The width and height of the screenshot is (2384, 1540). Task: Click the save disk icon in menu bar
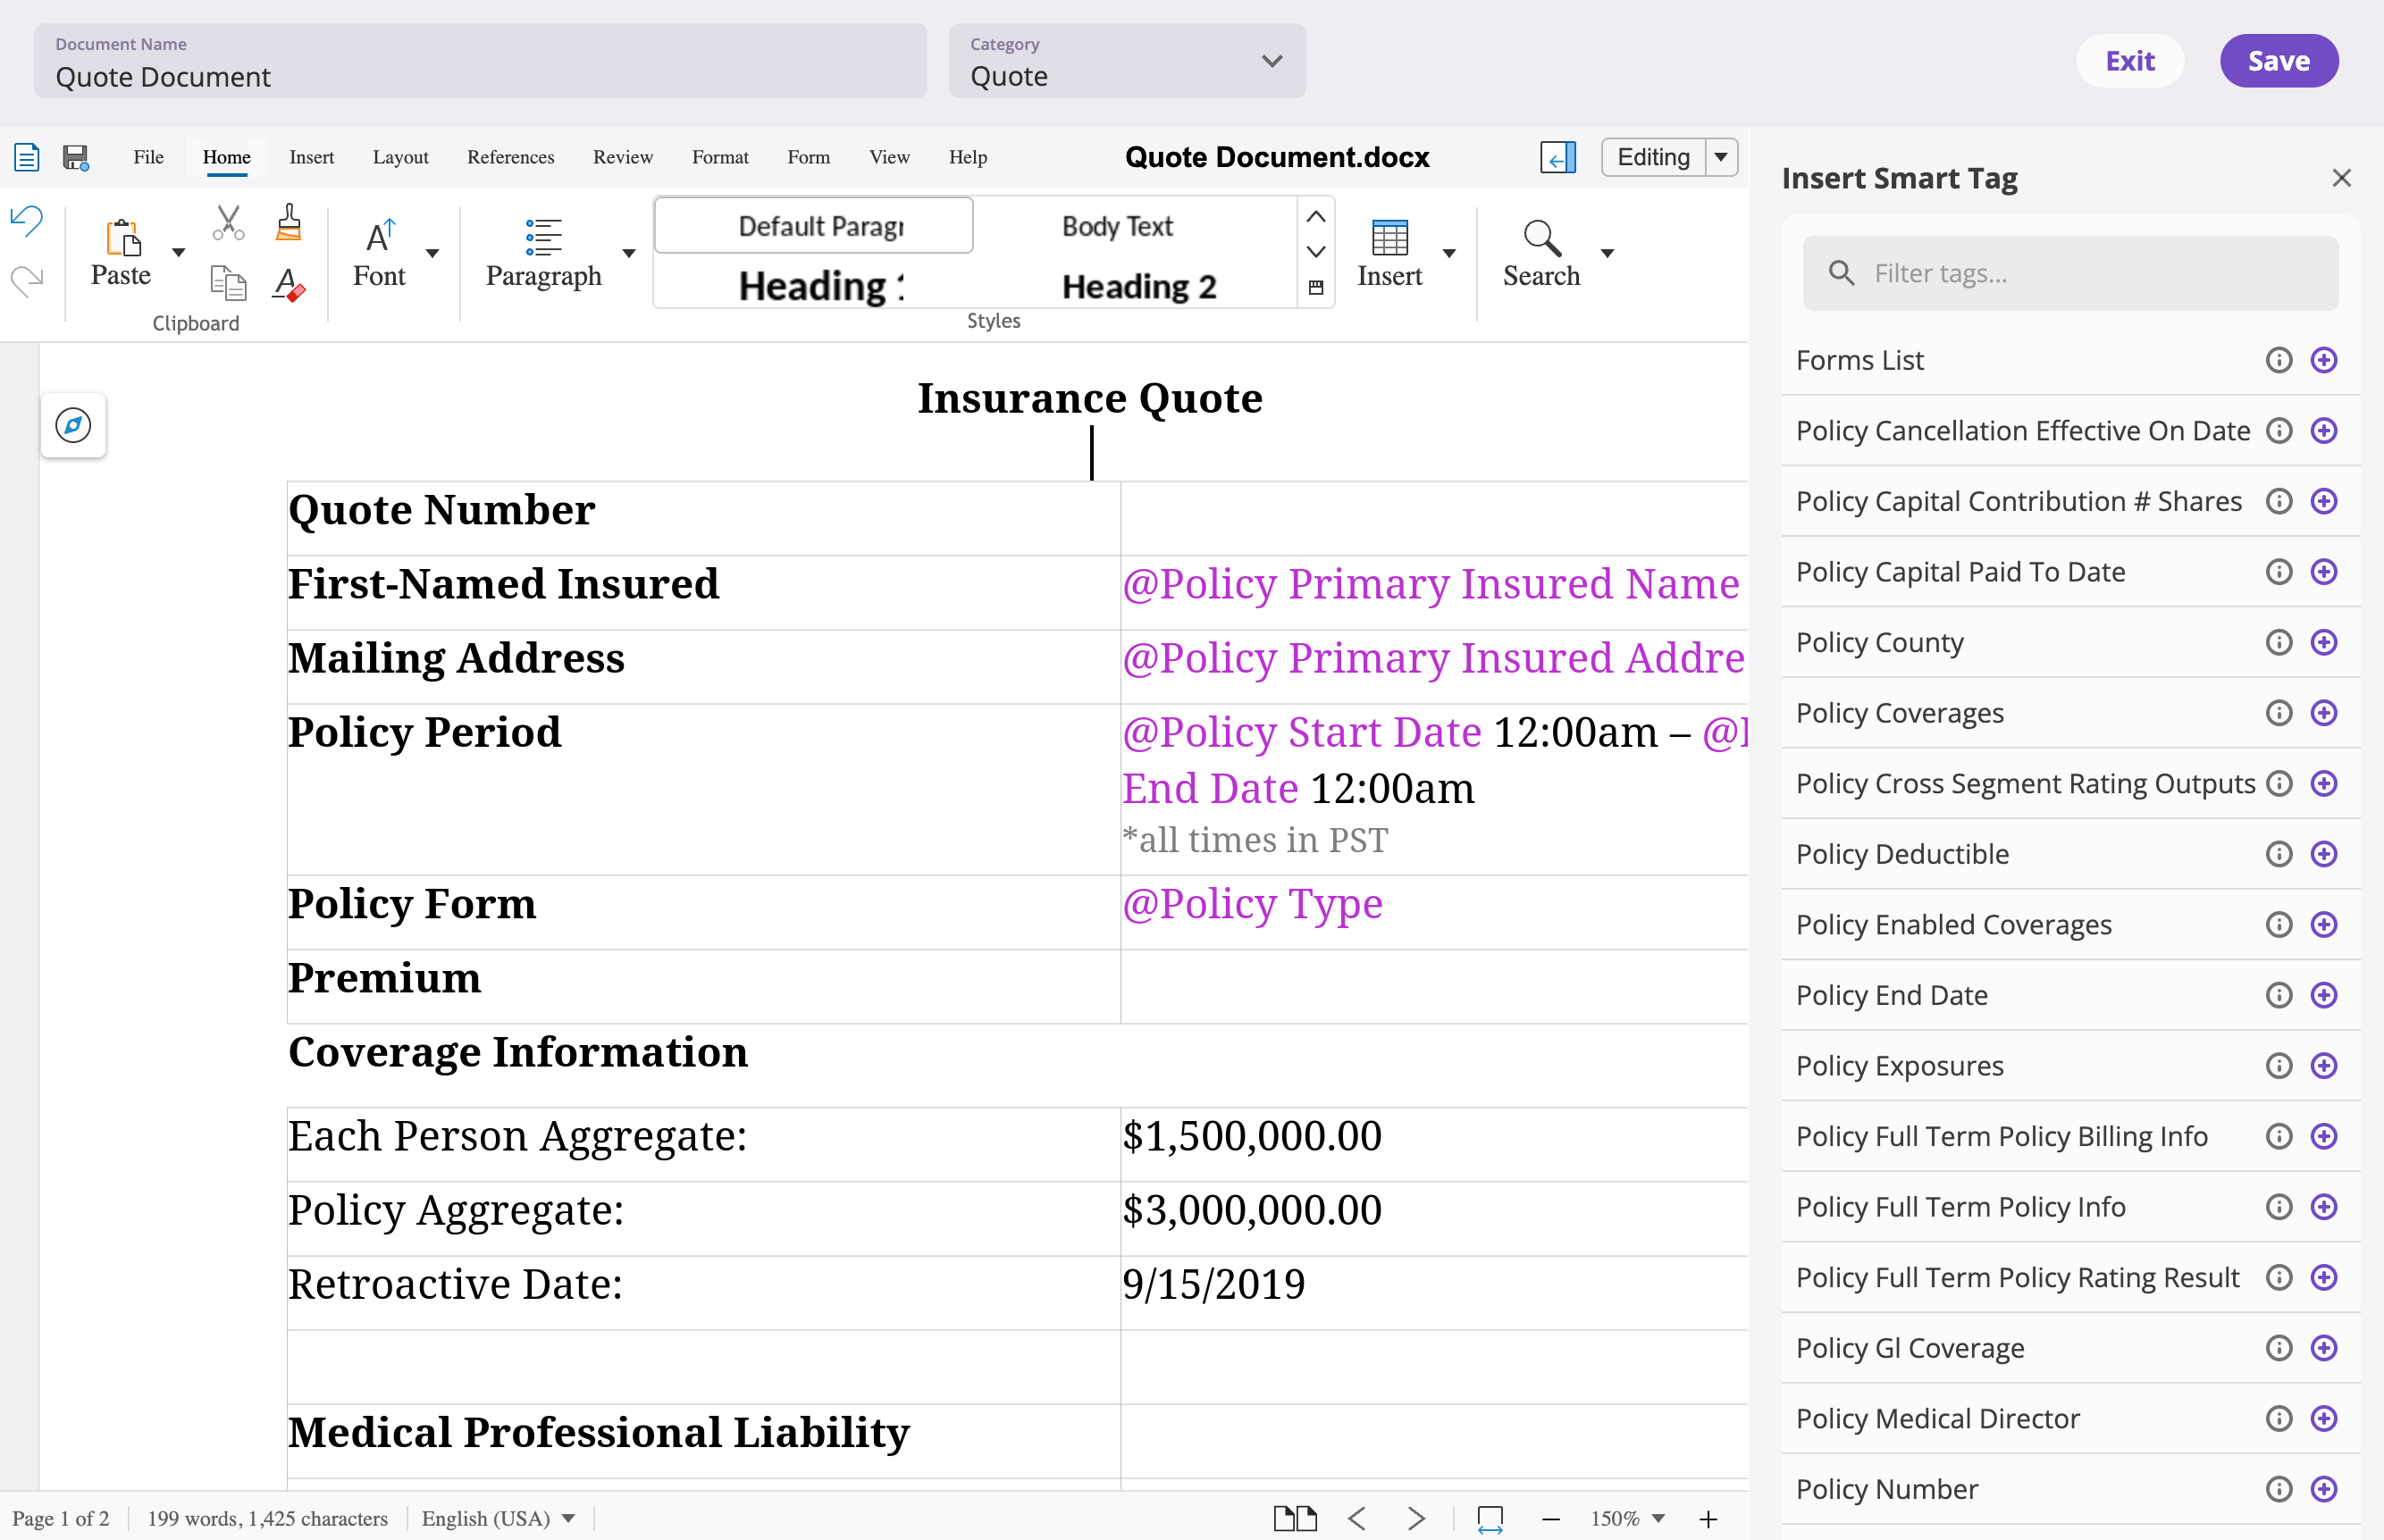76,157
